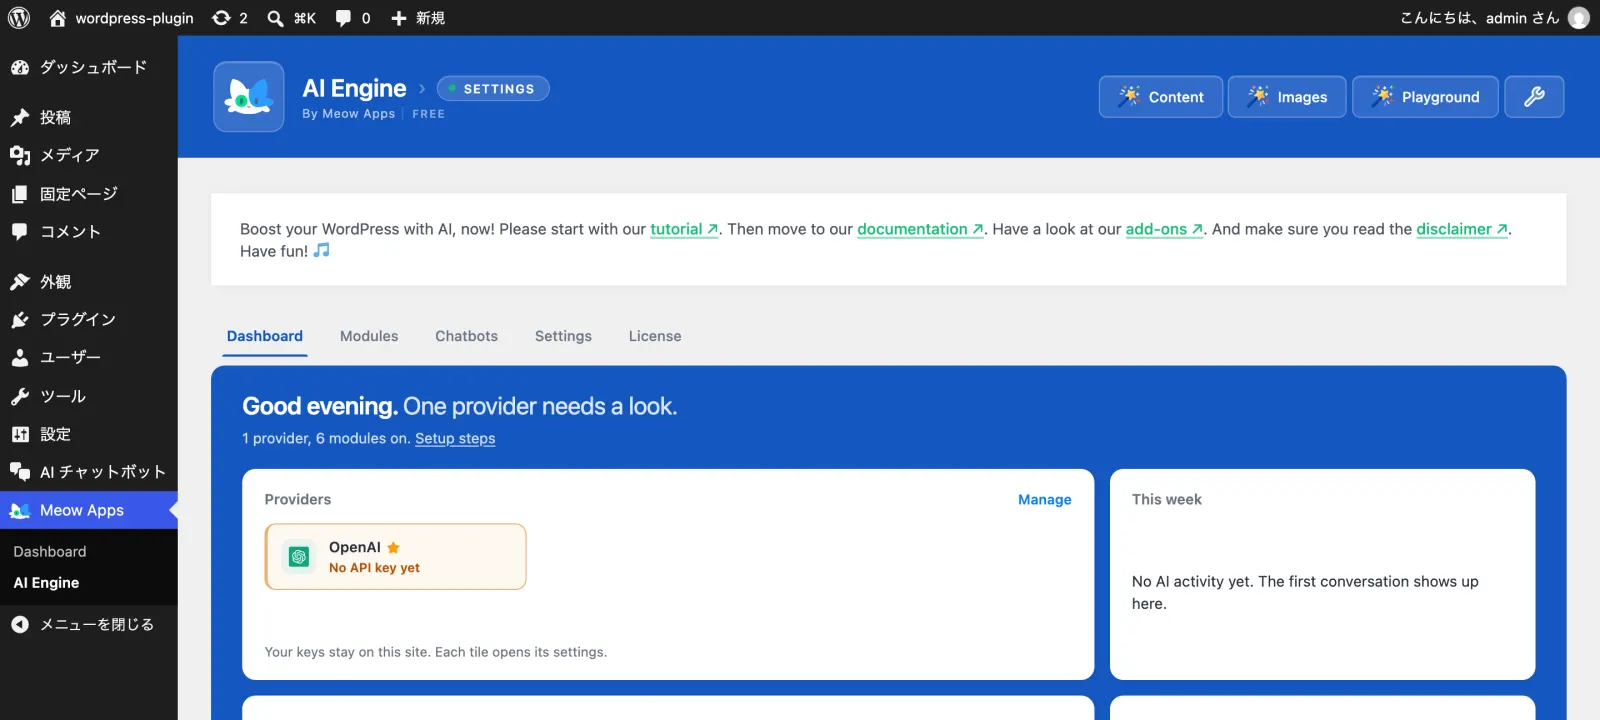The width and height of the screenshot is (1600, 720).
Task: Click the ツール wrench icon in sidebar
Action: (x=19, y=396)
